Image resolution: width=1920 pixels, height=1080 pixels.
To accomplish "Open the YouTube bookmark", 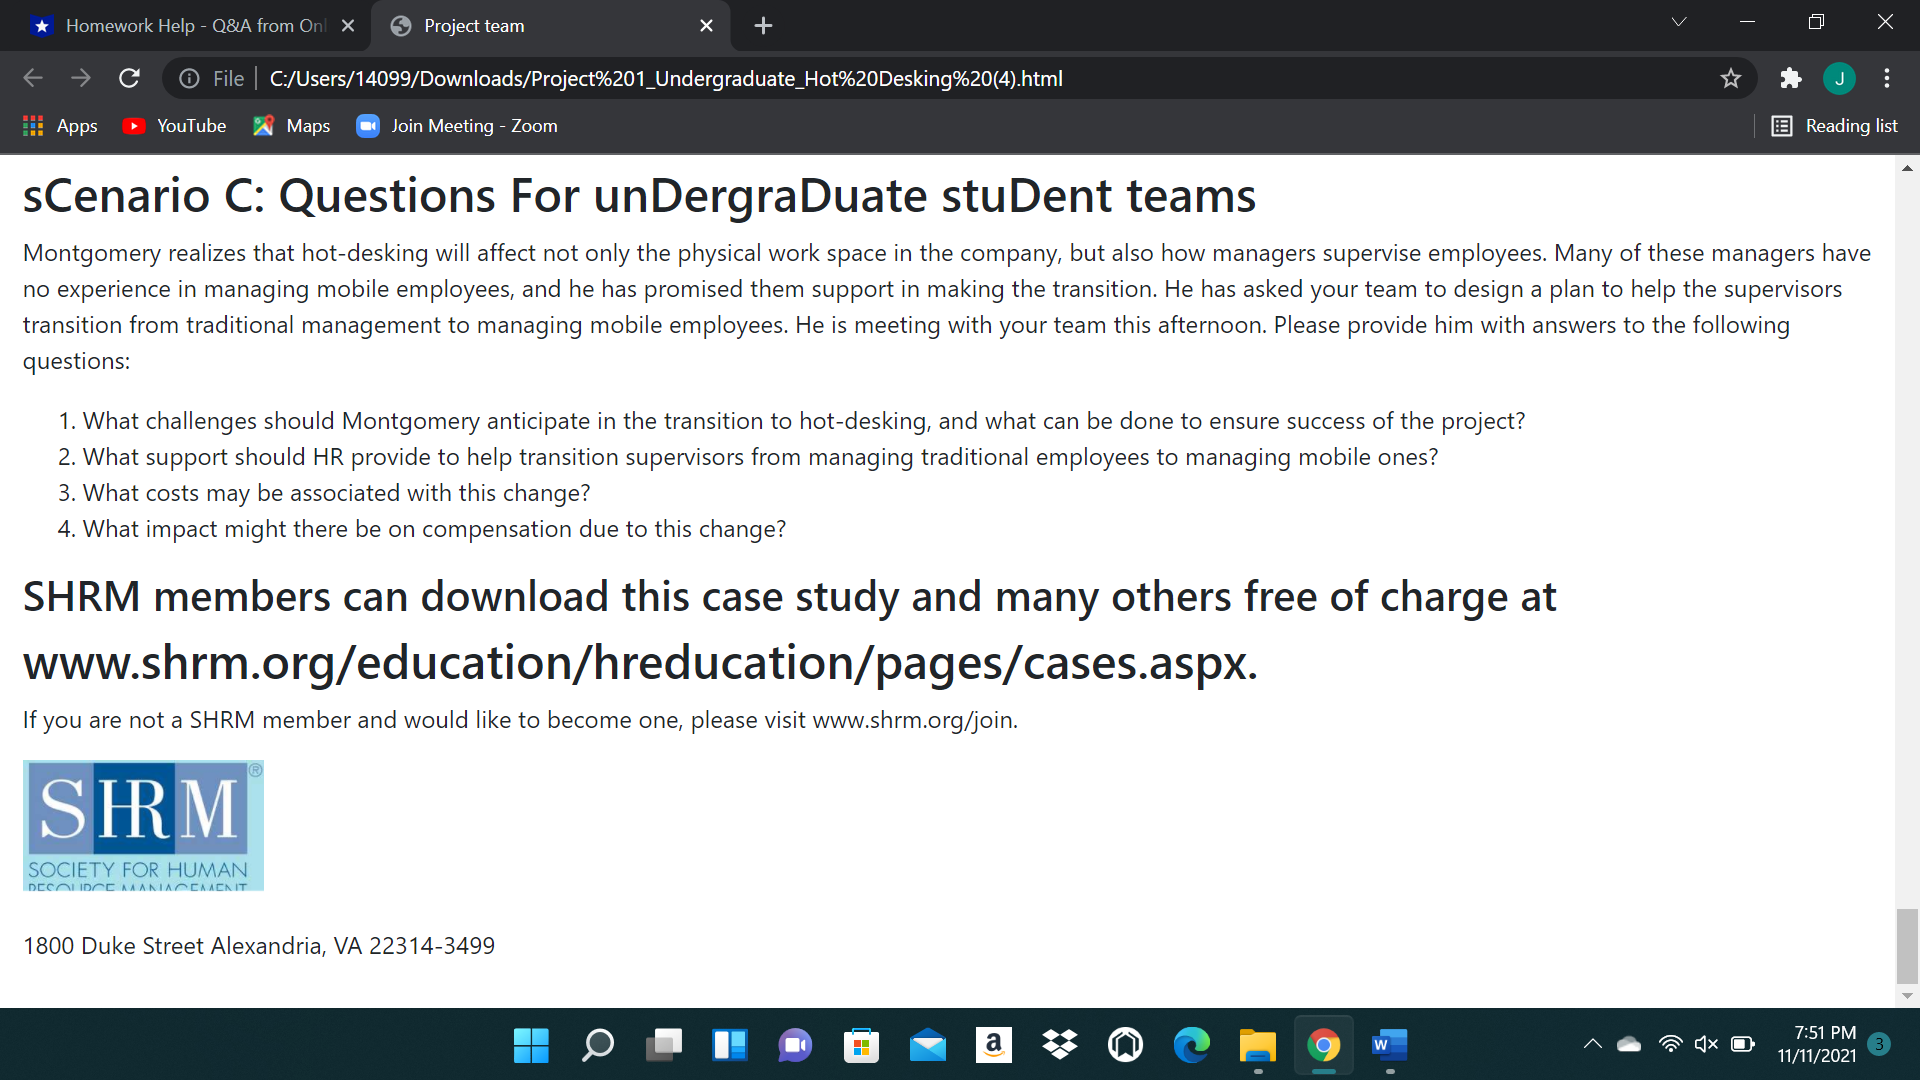I will coord(175,126).
